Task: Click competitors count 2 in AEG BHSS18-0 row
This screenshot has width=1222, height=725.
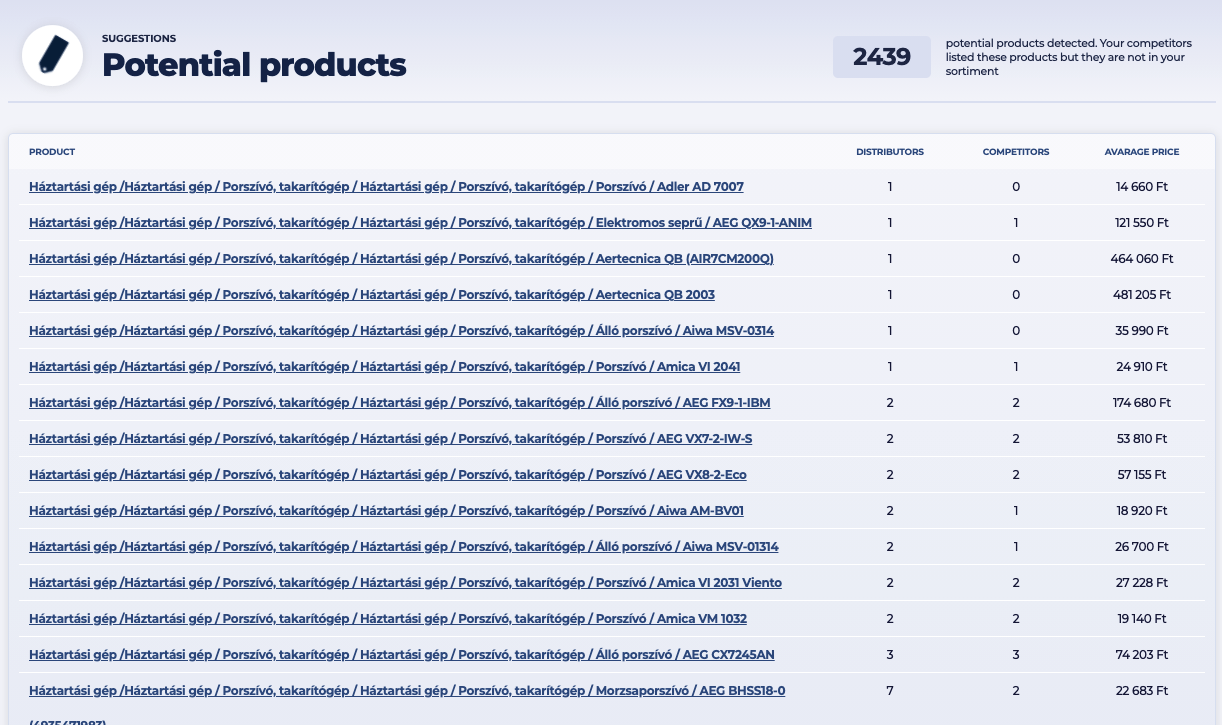Action: click(1016, 691)
